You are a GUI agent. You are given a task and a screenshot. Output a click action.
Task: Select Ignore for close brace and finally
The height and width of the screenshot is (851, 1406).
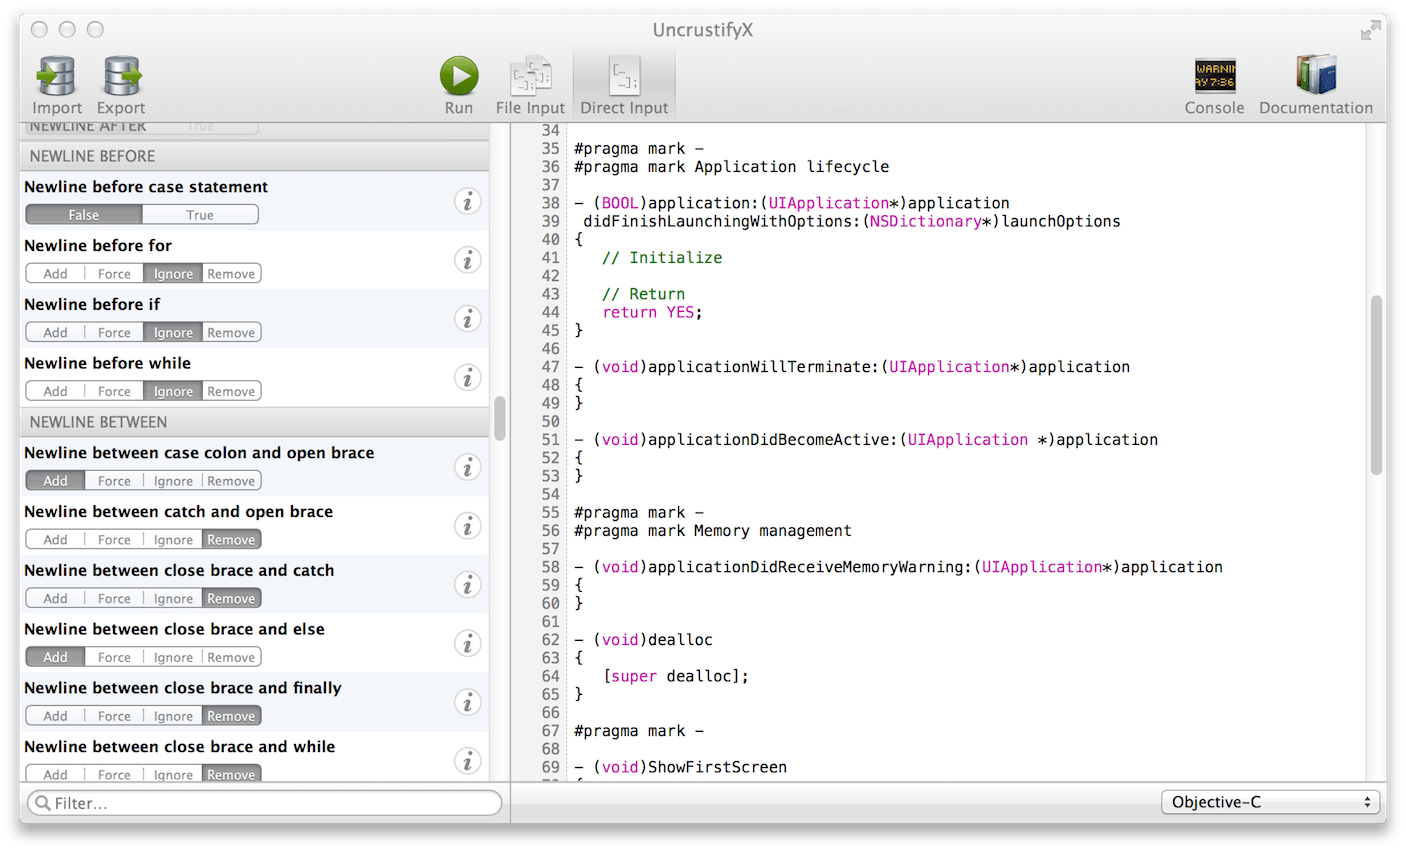pos(173,717)
